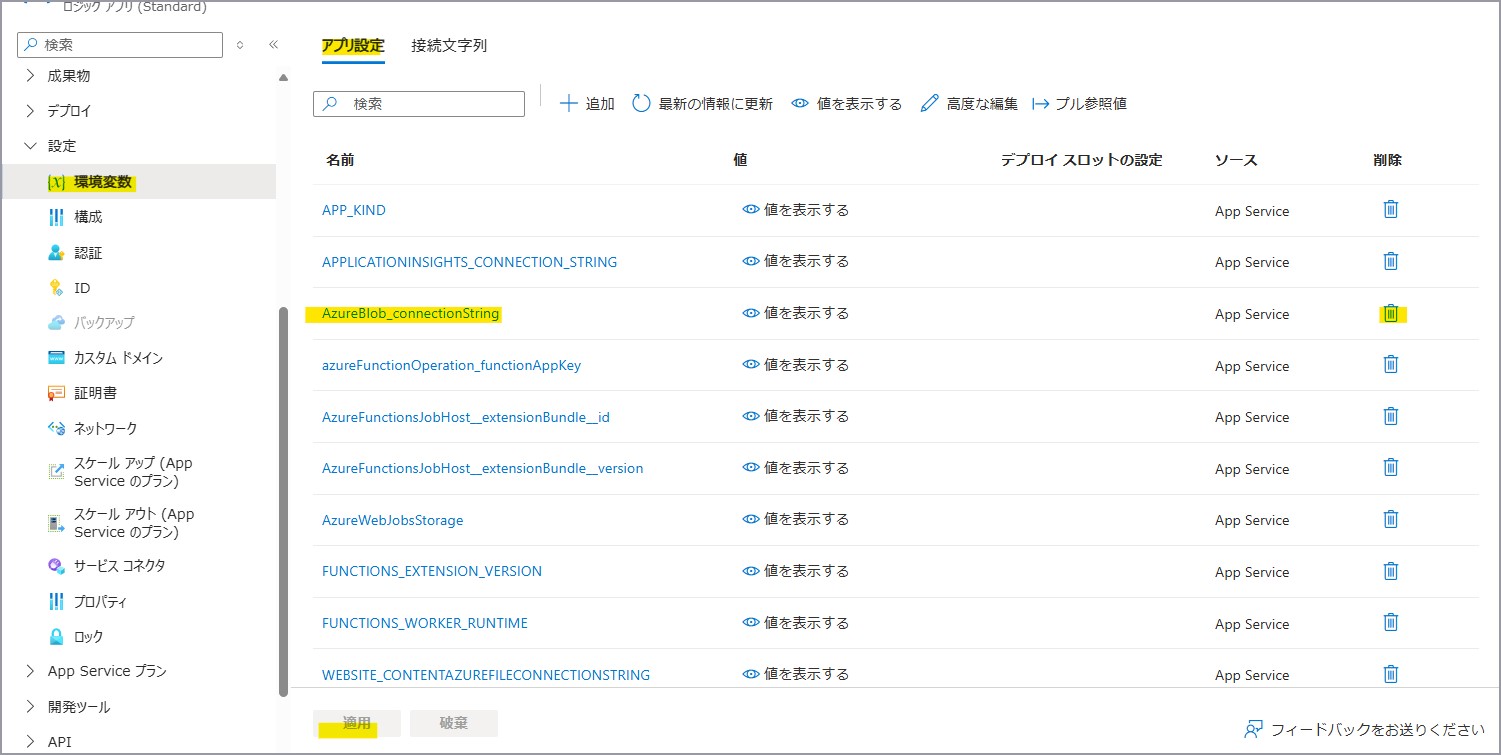The width and height of the screenshot is (1501, 755).
Task: Expand 成果物 section in sidebar
Action: click(x=30, y=76)
